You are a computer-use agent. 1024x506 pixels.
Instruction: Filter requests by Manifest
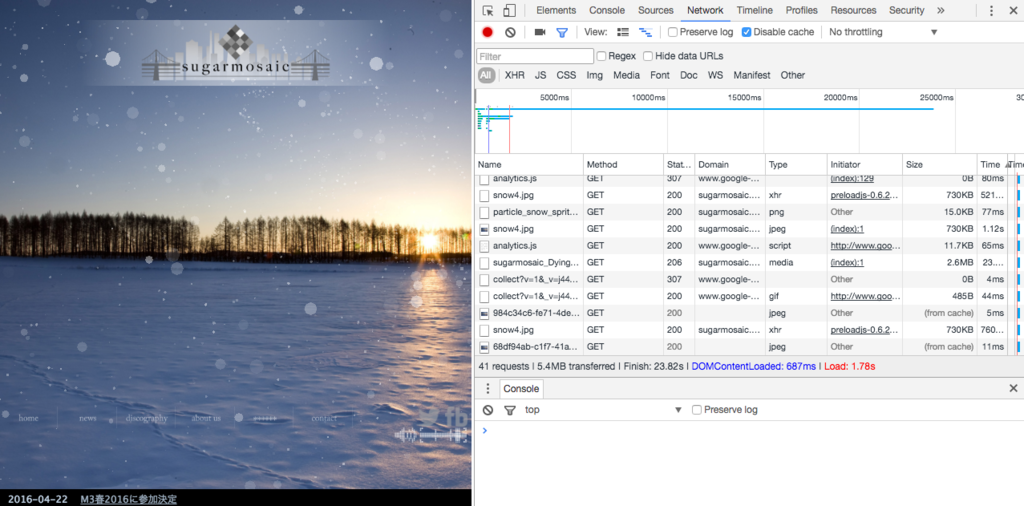point(752,75)
